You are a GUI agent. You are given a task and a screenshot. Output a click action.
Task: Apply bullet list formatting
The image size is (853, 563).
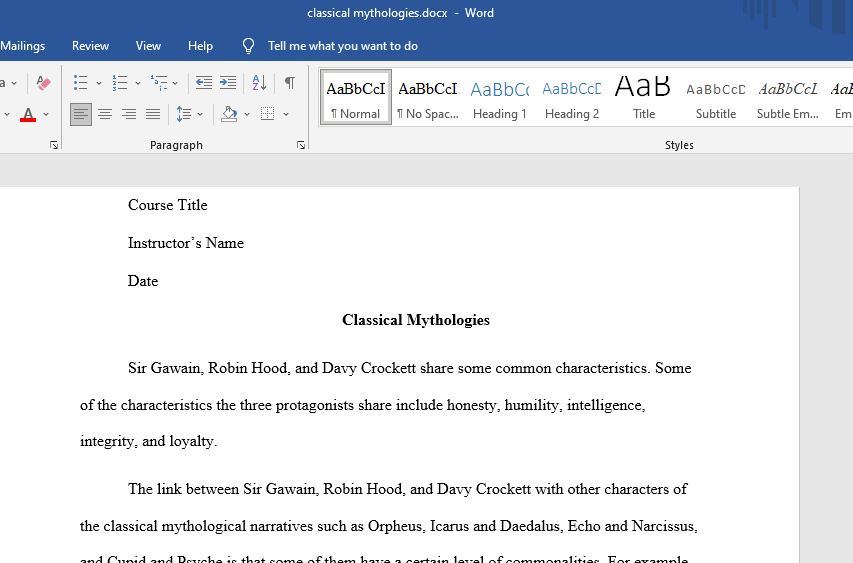tap(81, 83)
